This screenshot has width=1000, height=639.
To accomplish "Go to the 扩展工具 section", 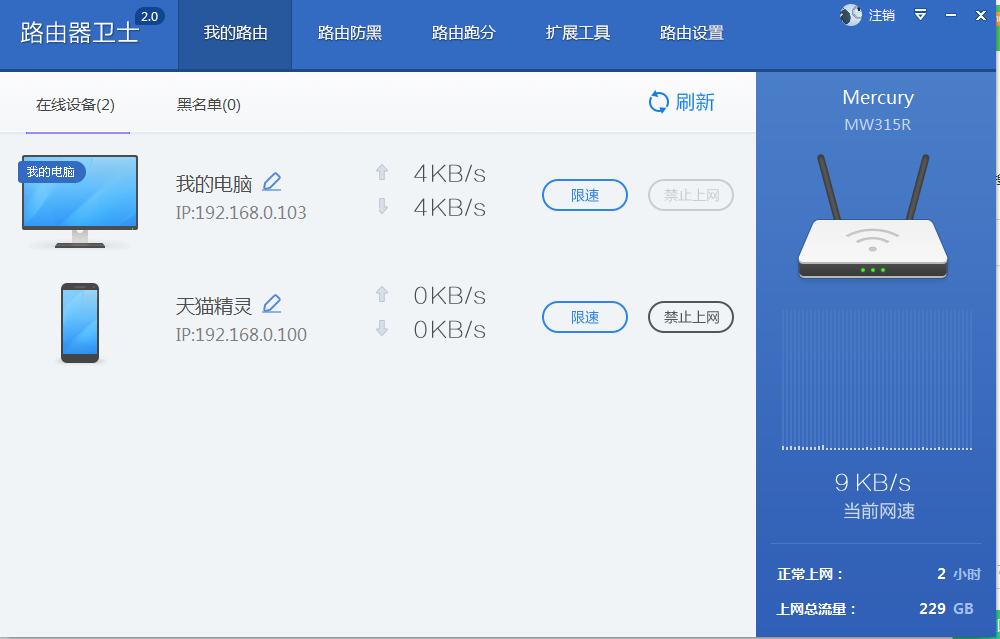I will point(577,33).
